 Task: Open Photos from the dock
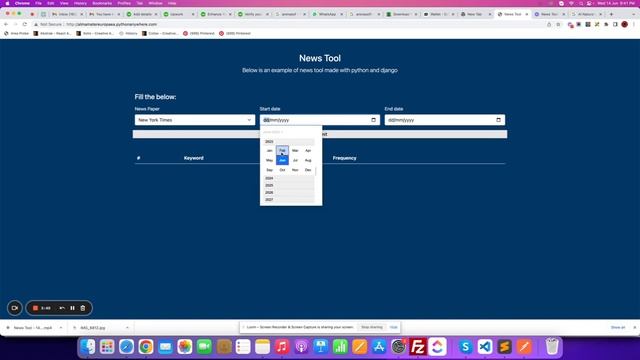pos(185,347)
